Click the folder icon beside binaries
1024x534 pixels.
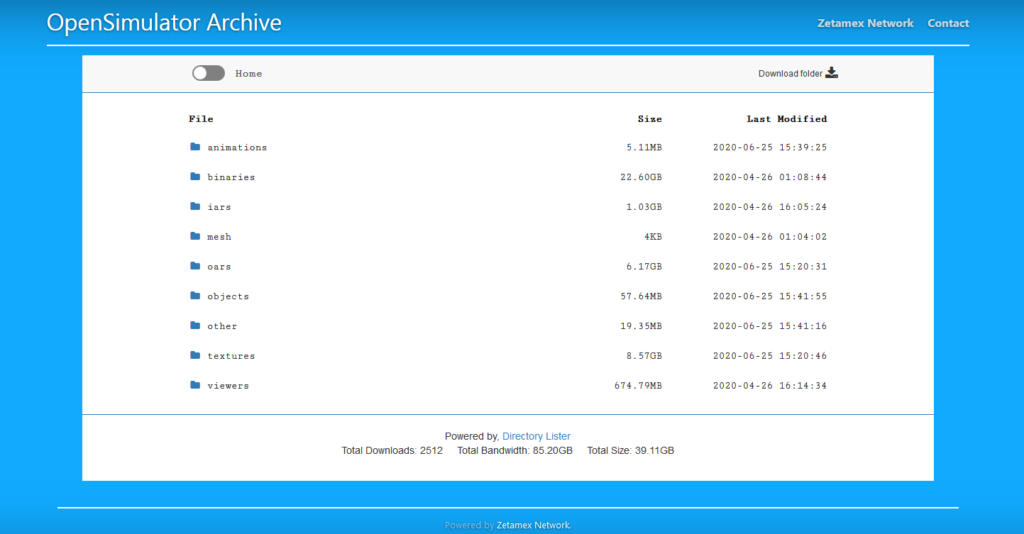195,176
